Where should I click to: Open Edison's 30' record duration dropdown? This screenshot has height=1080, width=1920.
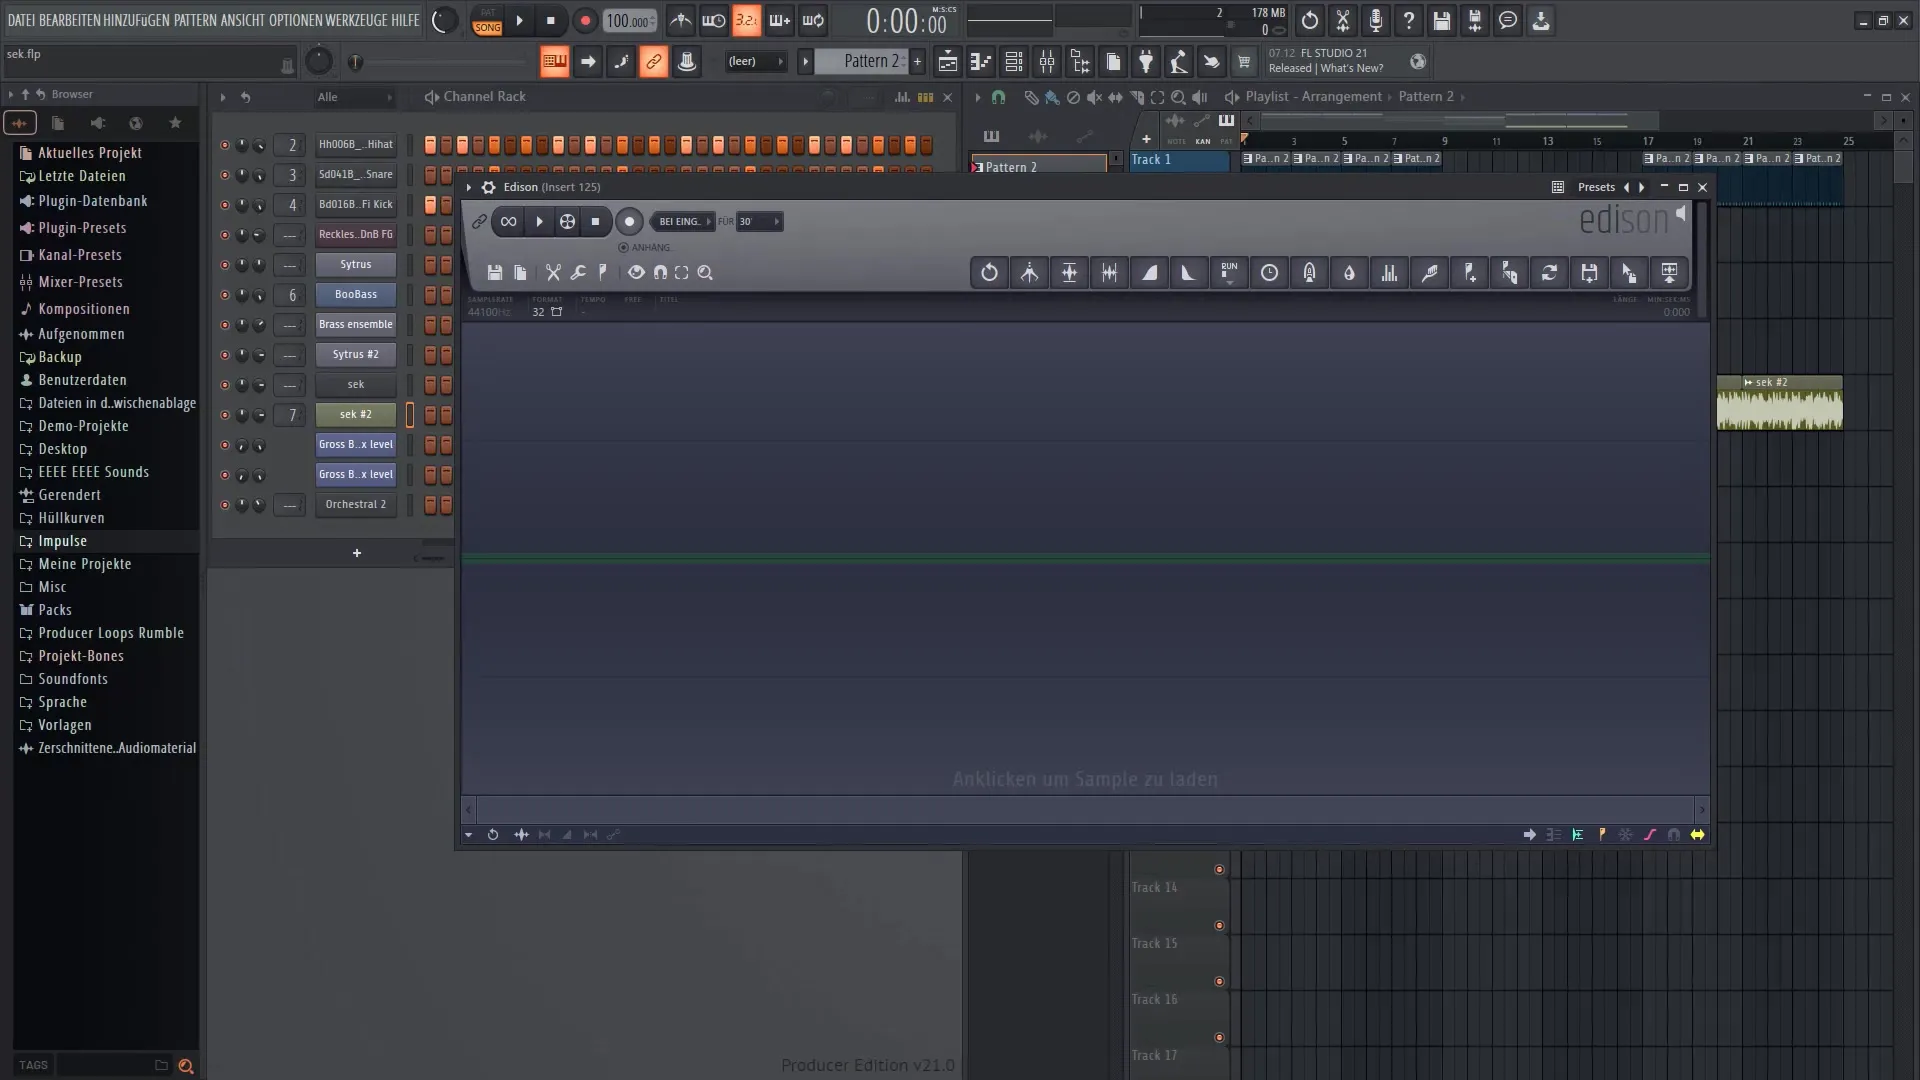click(x=759, y=222)
